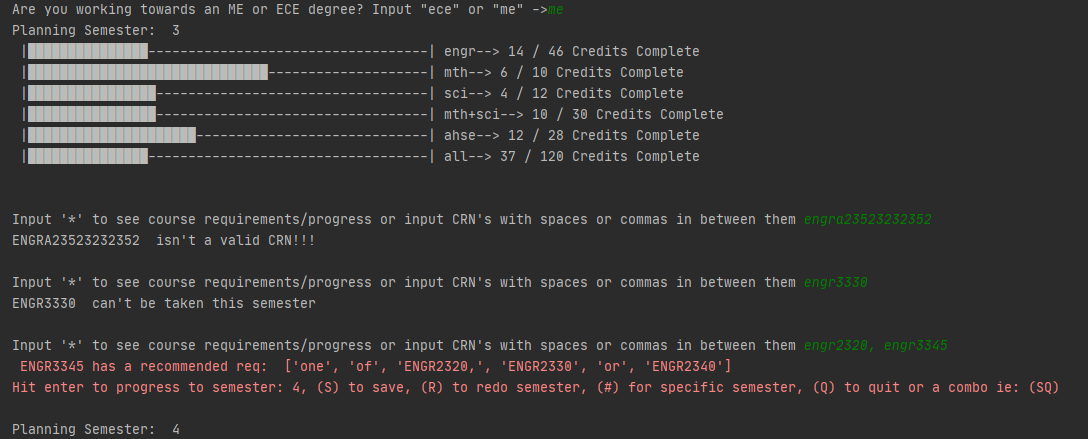Click the '37 / 120 Credits Complete' text
The image size is (1088, 439).
click(x=600, y=157)
